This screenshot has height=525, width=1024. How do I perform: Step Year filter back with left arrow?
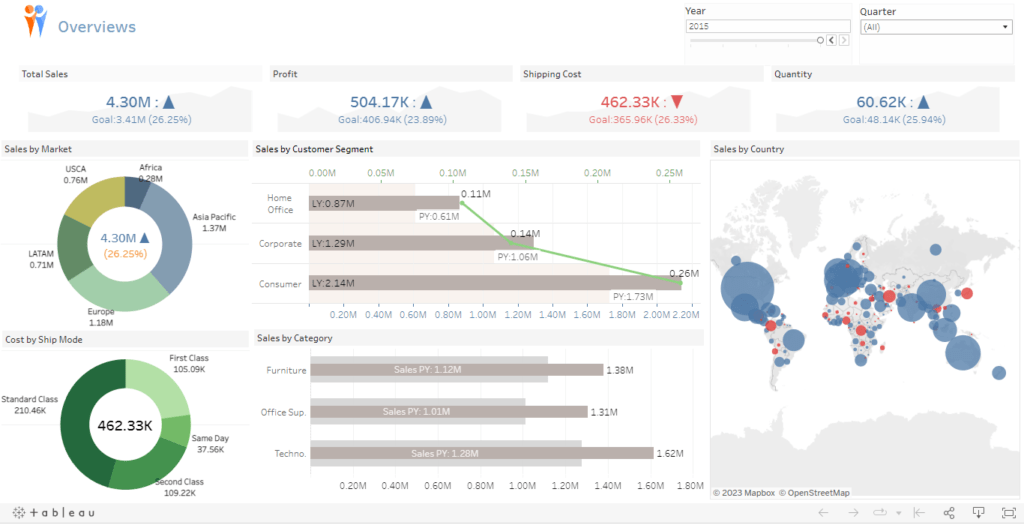832,40
